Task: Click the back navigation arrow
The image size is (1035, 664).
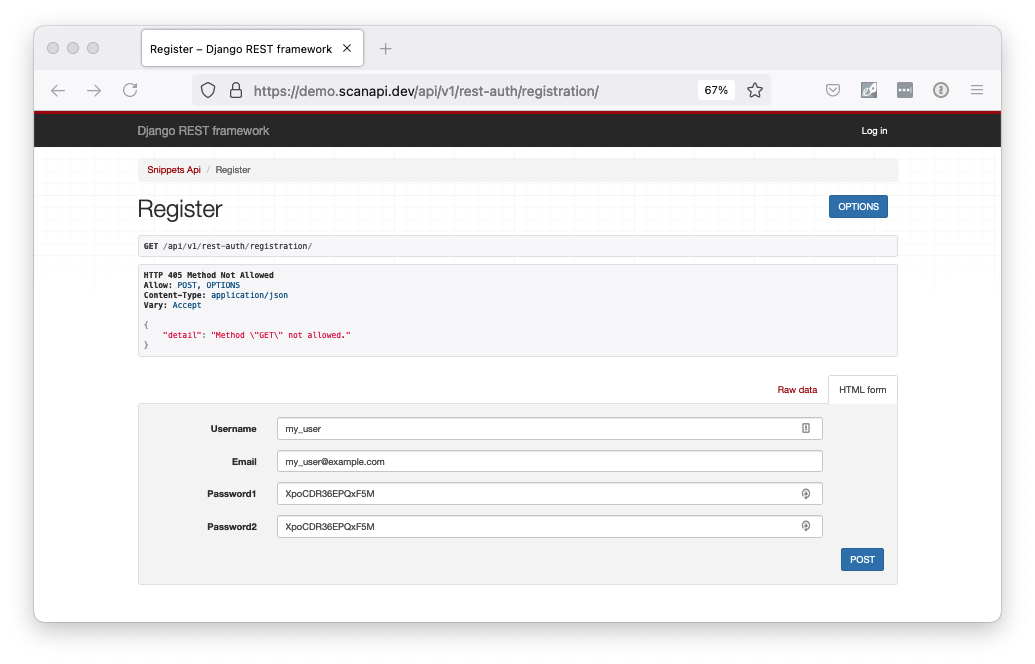Action: click(x=57, y=90)
